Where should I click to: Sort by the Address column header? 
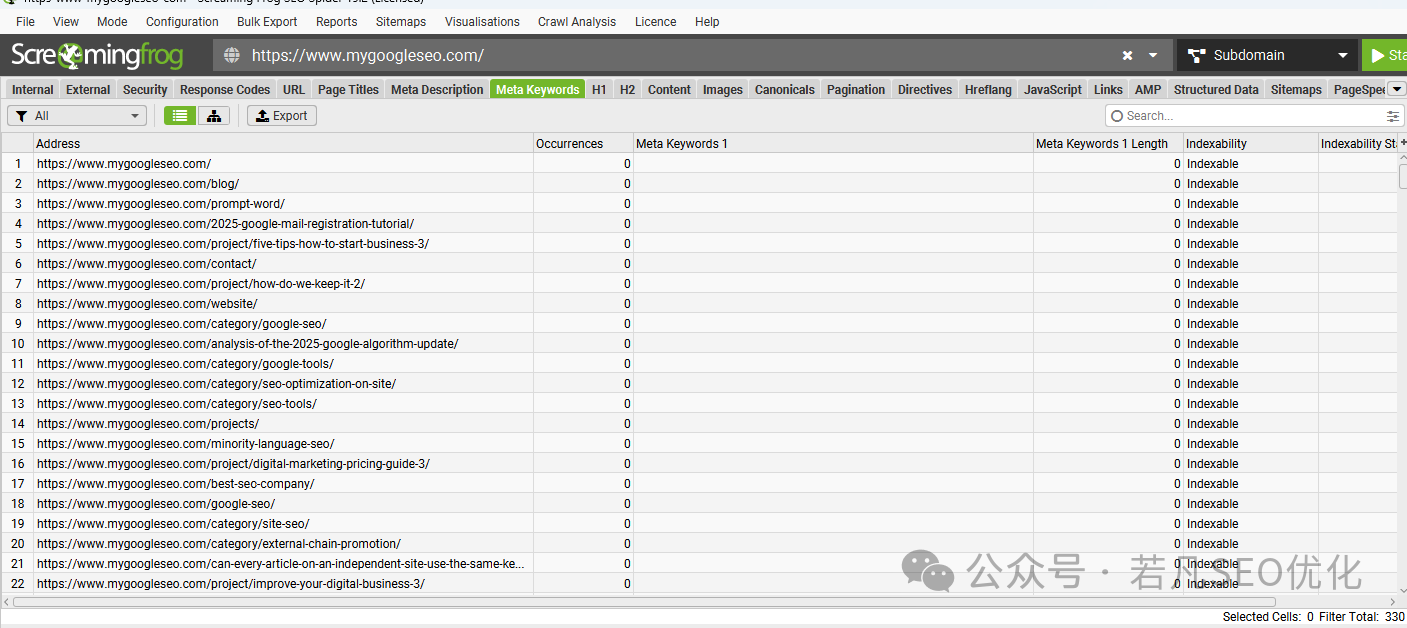click(x=283, y=143)
